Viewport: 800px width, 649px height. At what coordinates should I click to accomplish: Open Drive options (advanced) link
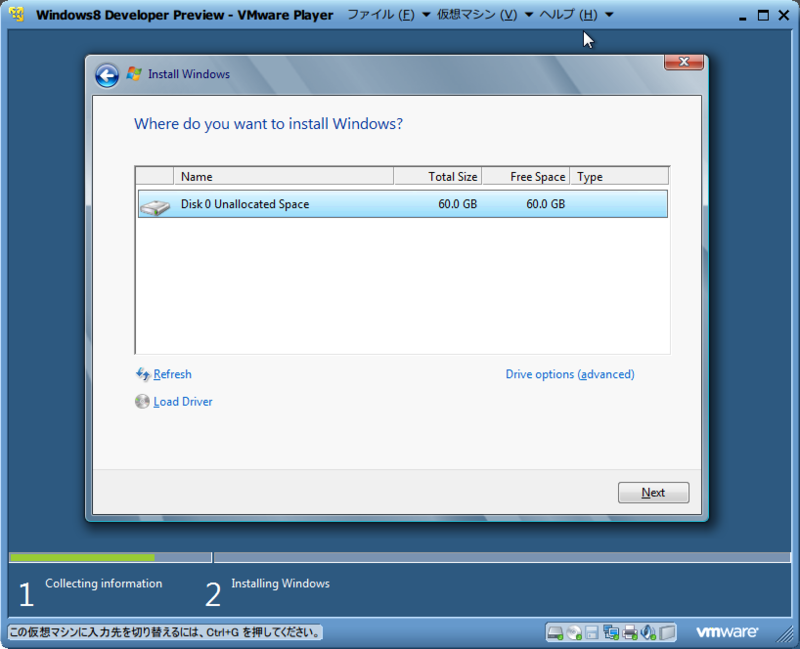point(570,374)
